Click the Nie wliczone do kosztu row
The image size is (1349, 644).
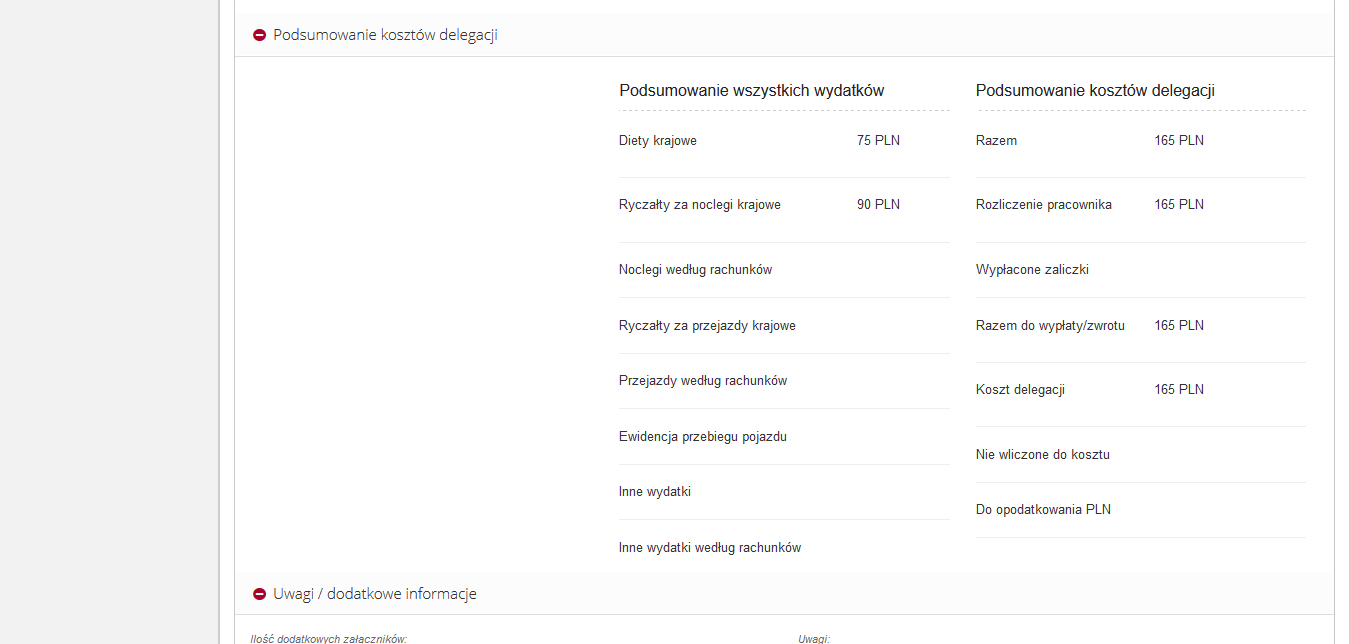click(x=1043, y=455)
